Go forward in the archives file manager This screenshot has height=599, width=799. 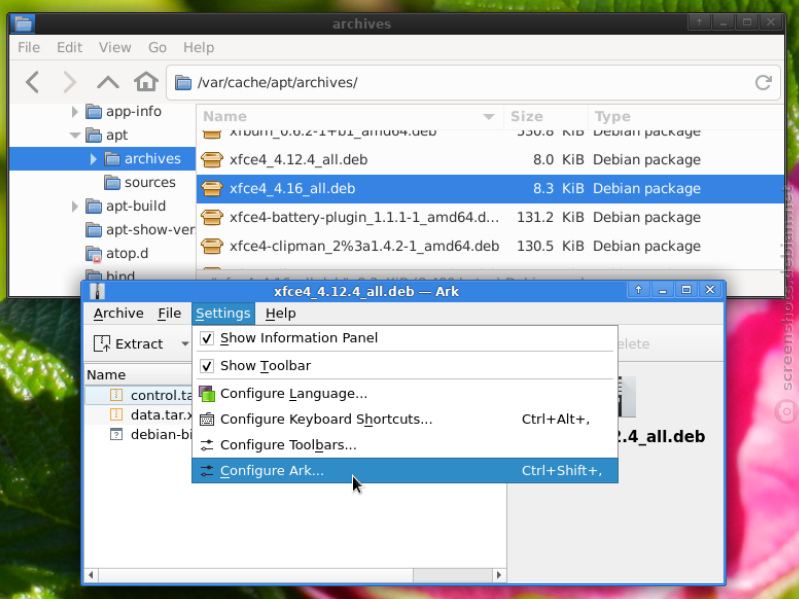[69, 82]
